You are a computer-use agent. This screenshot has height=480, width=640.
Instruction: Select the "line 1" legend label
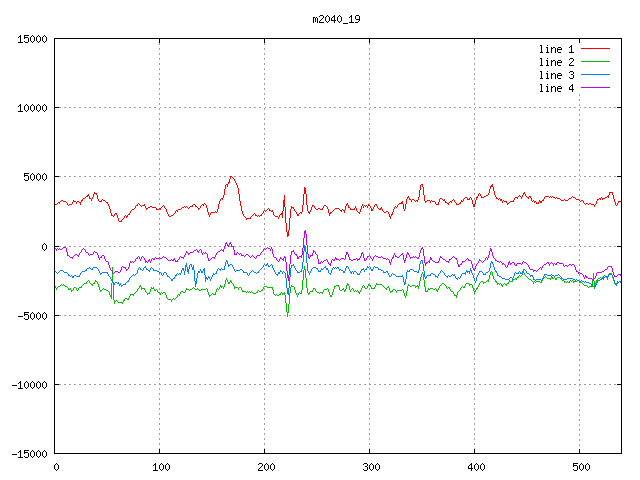(x=556, y=49)
